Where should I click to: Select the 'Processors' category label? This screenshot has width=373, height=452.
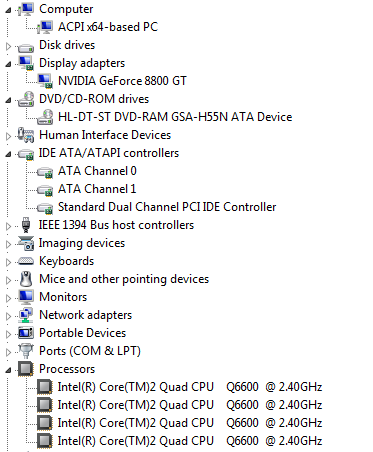(67, 369)
